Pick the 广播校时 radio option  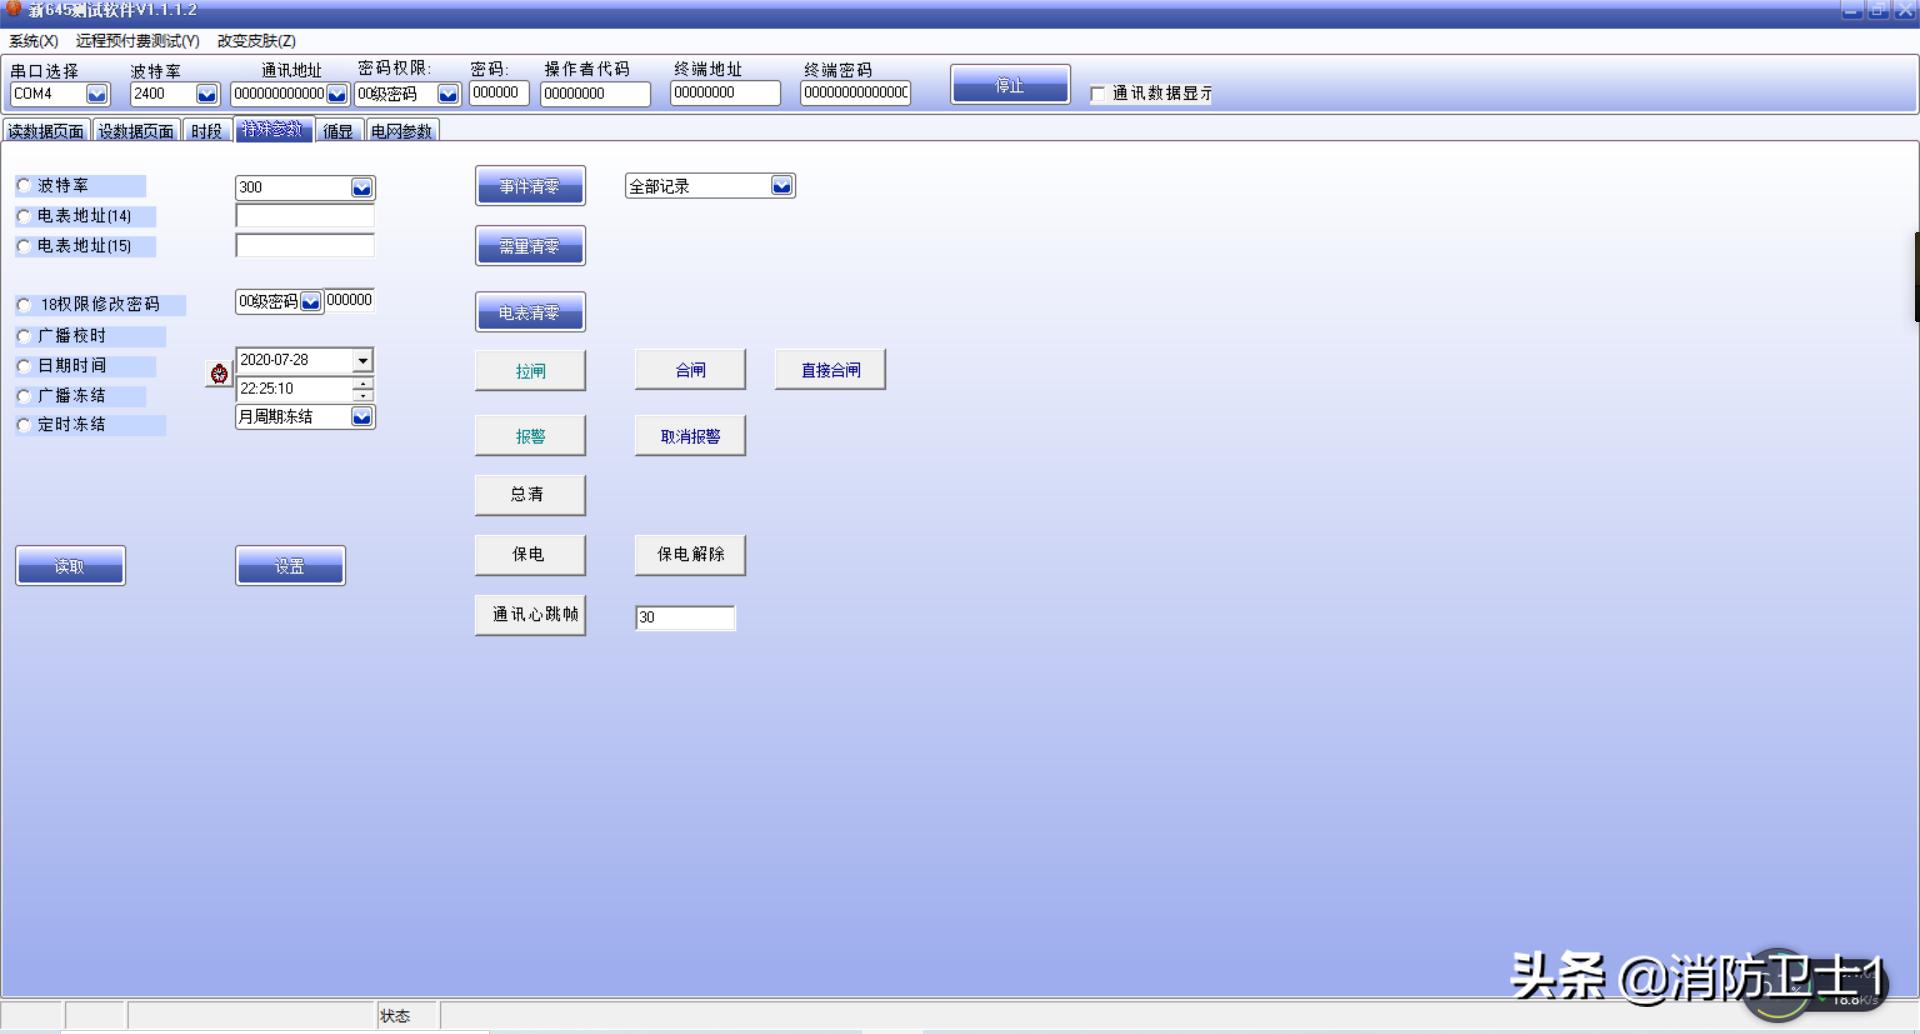pyautogui.click(x=24, y=336)
